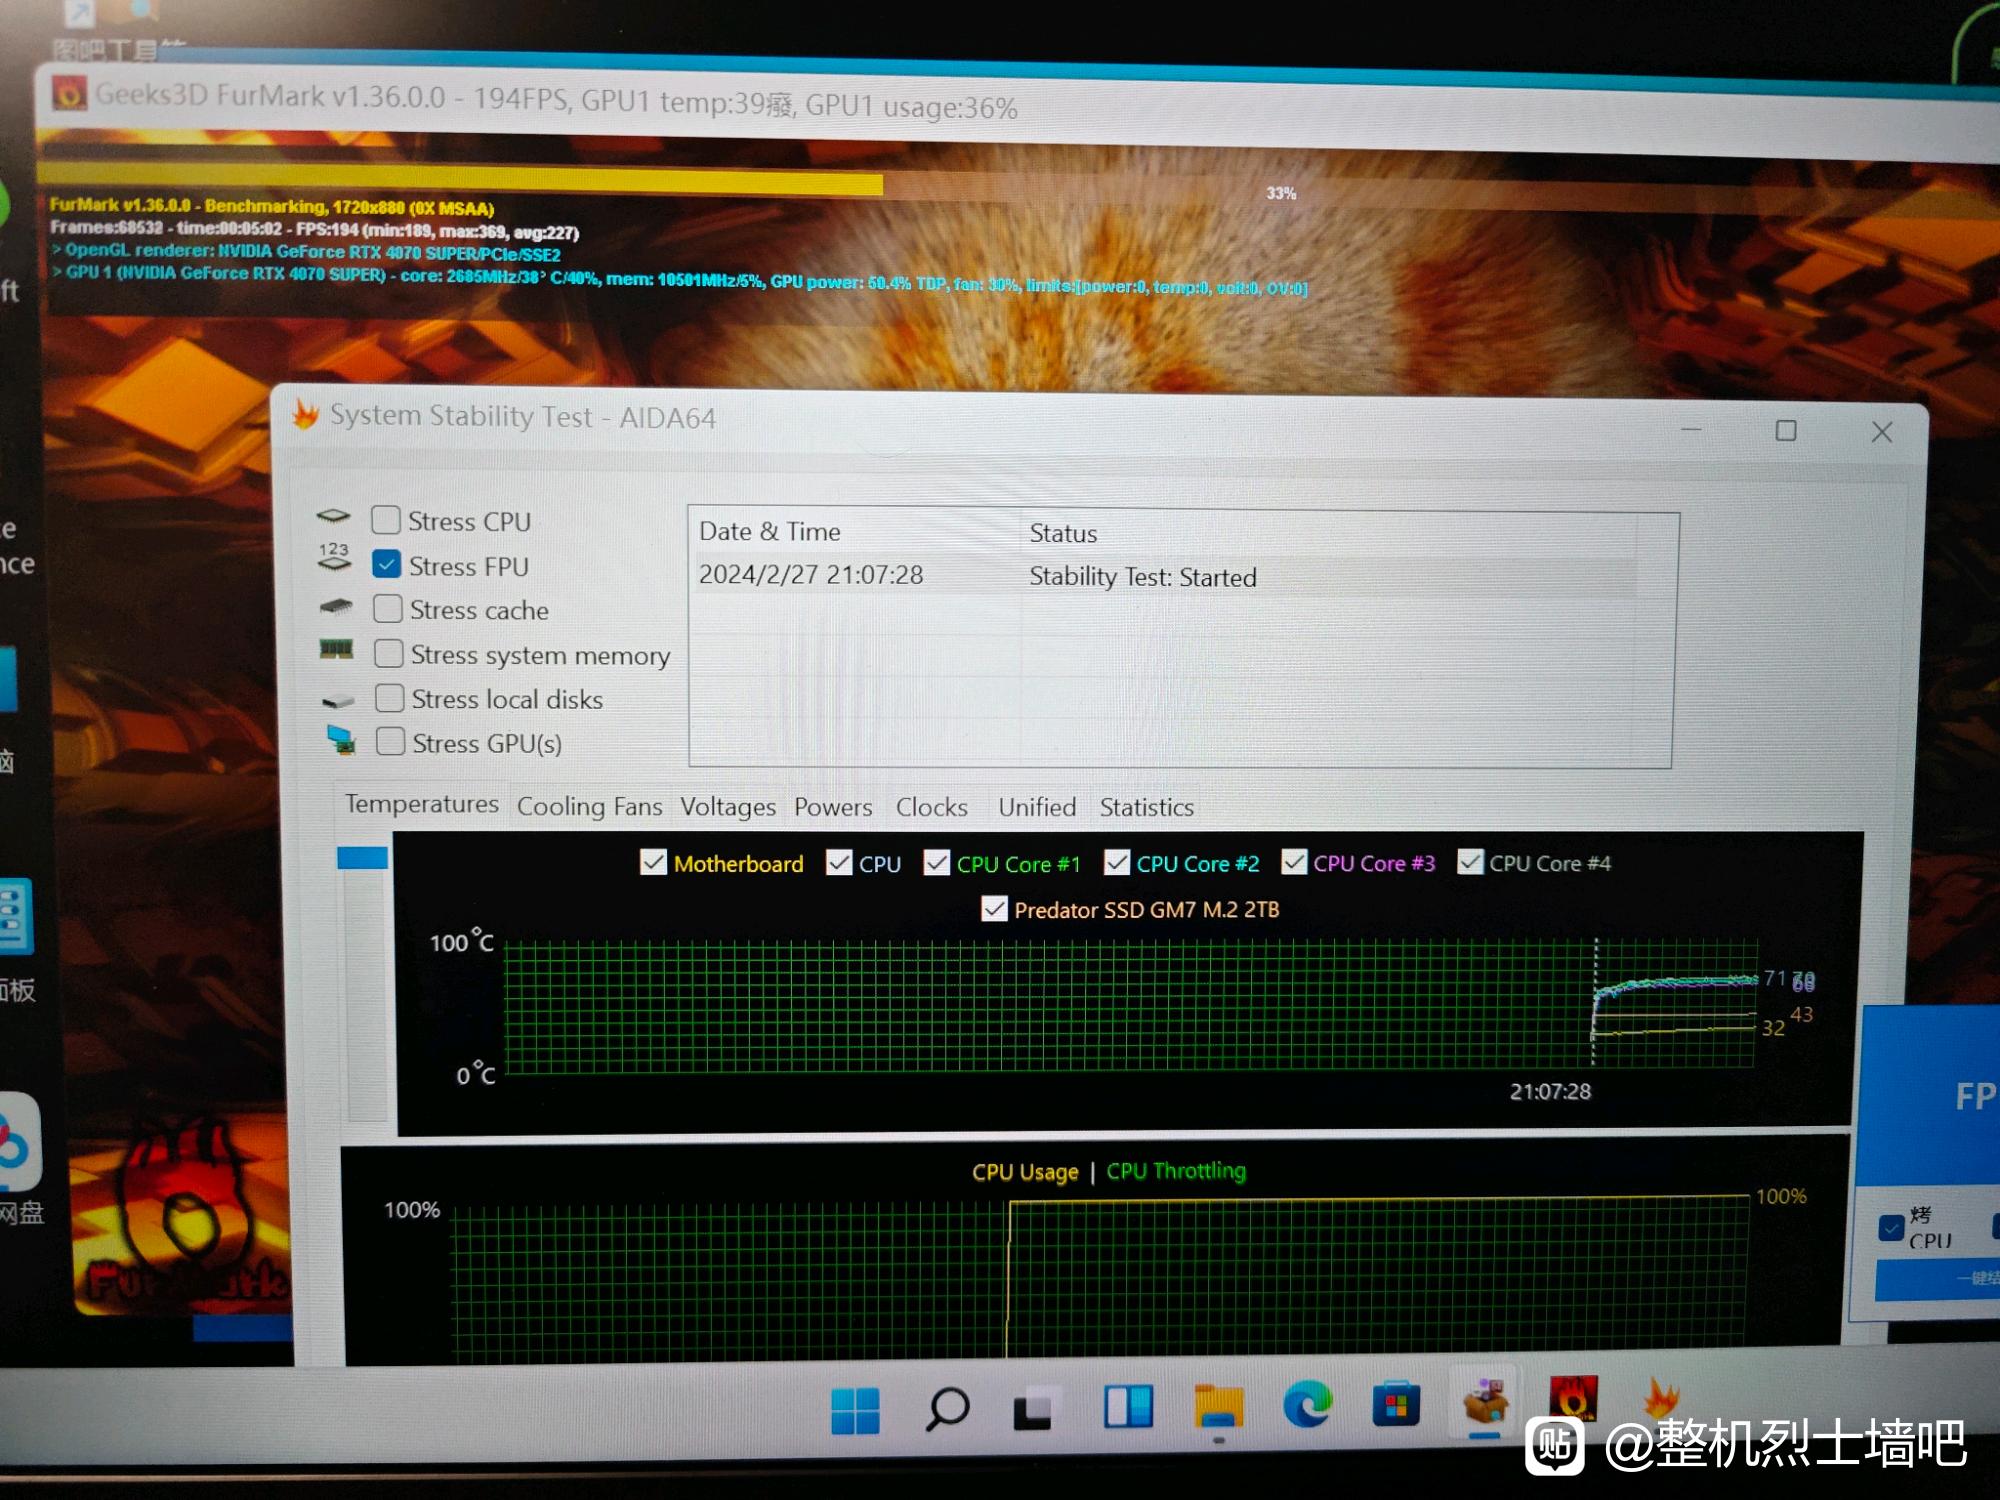Viewport: 2000px width, 1500px height.
Task: Hide CPU Core #1 temperature line
Action: click(x=937, y=862)
